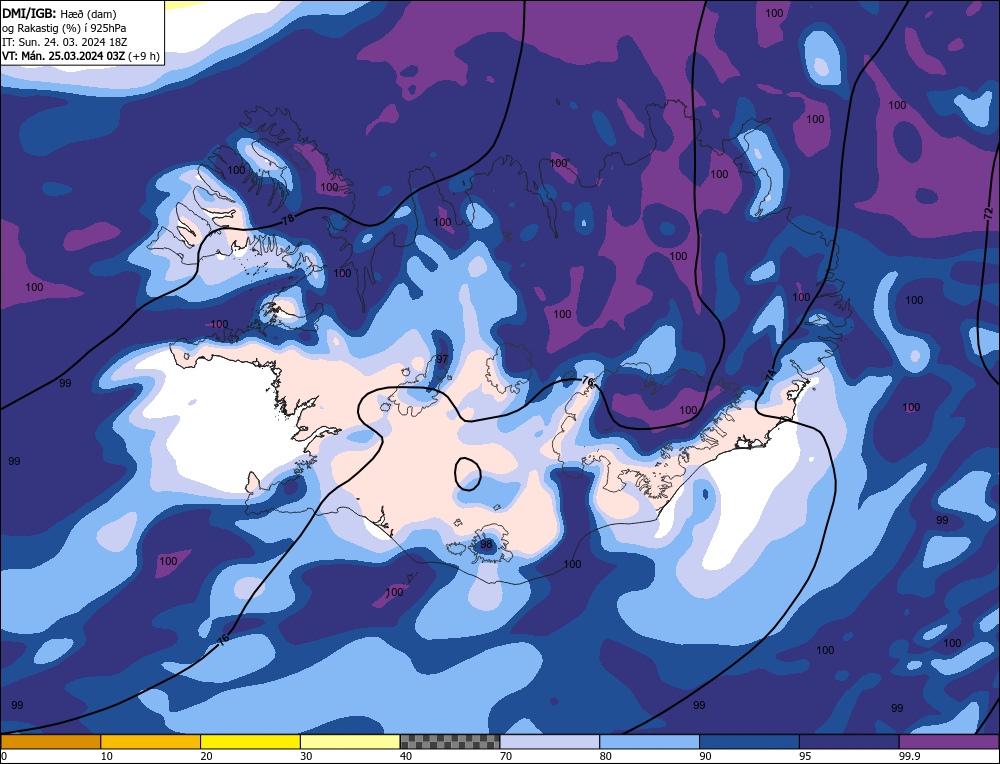The image size is (1000, 764).
Task: Click the legend scale label '40'
Action: (x=406, y=756)
